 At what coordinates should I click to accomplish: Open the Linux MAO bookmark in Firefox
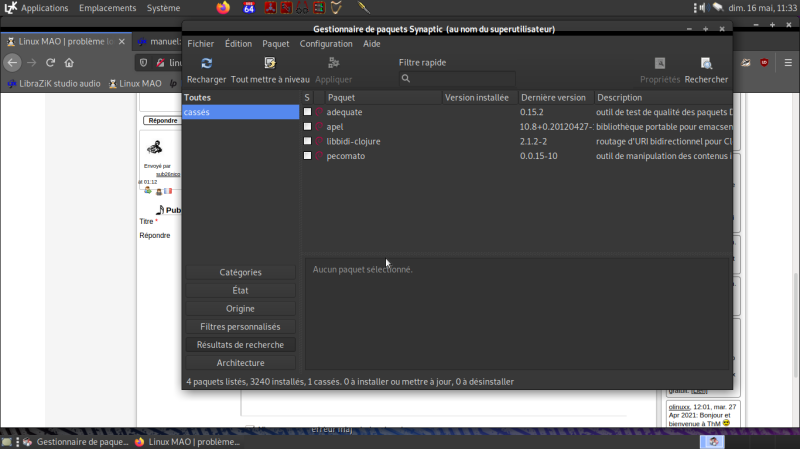click(x=135, y=84)
